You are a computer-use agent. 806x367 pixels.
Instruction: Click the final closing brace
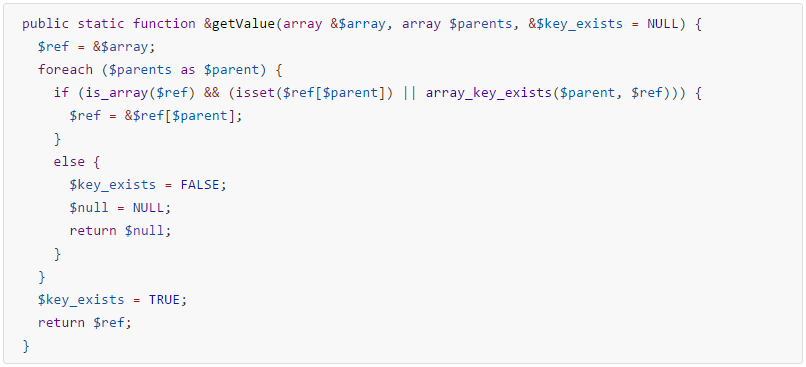coord(26,346)
